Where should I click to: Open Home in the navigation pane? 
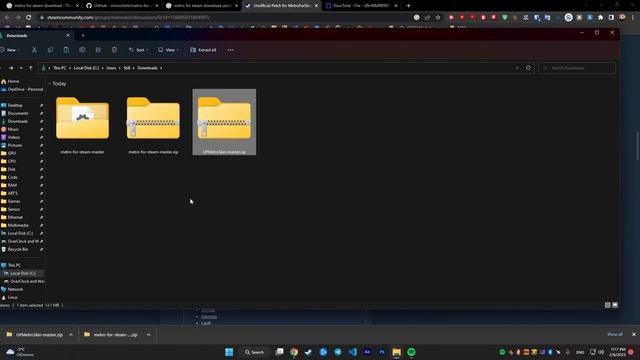[x=13, y=81]
